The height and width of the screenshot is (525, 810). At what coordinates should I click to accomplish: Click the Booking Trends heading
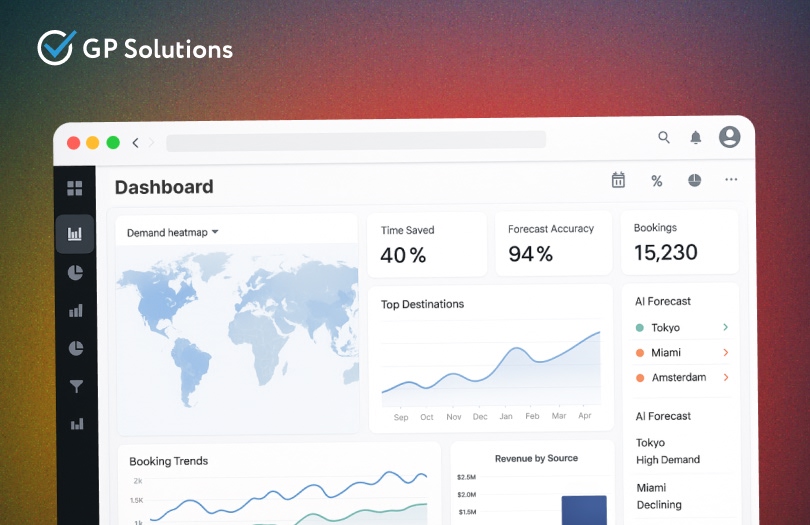click(x=168, y=461)
